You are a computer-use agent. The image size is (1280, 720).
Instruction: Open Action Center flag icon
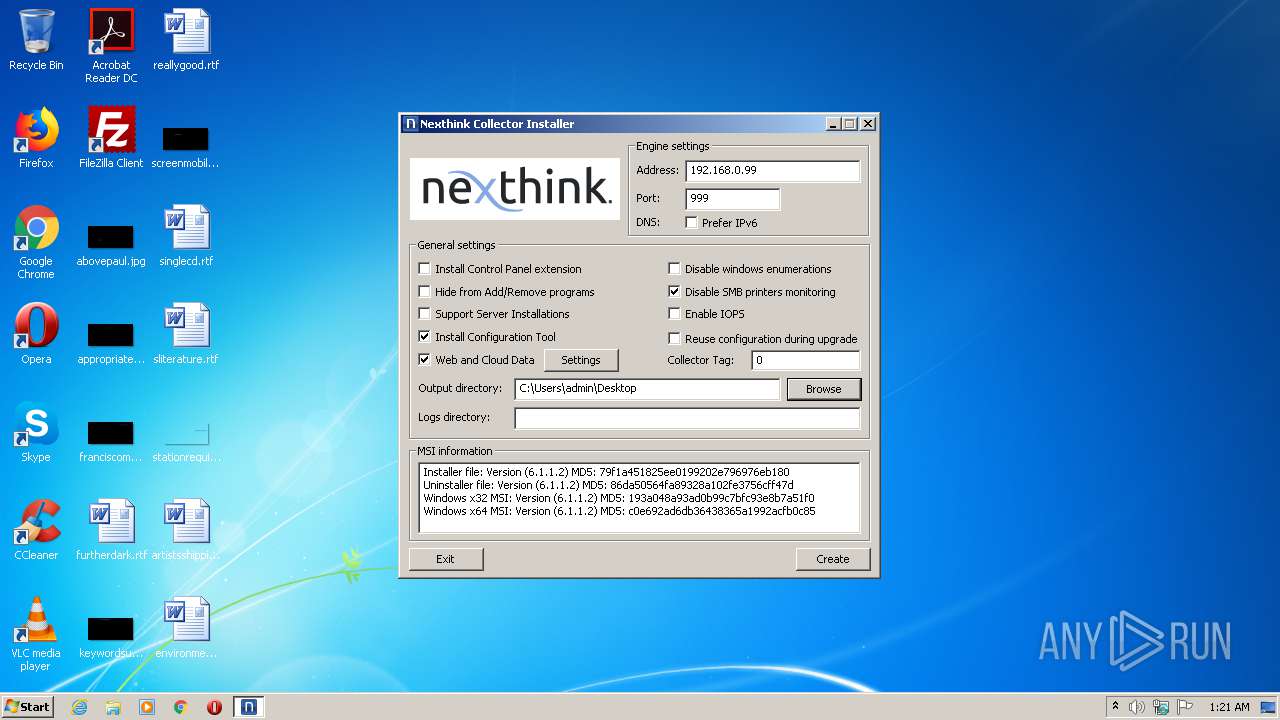[1185, 707]
